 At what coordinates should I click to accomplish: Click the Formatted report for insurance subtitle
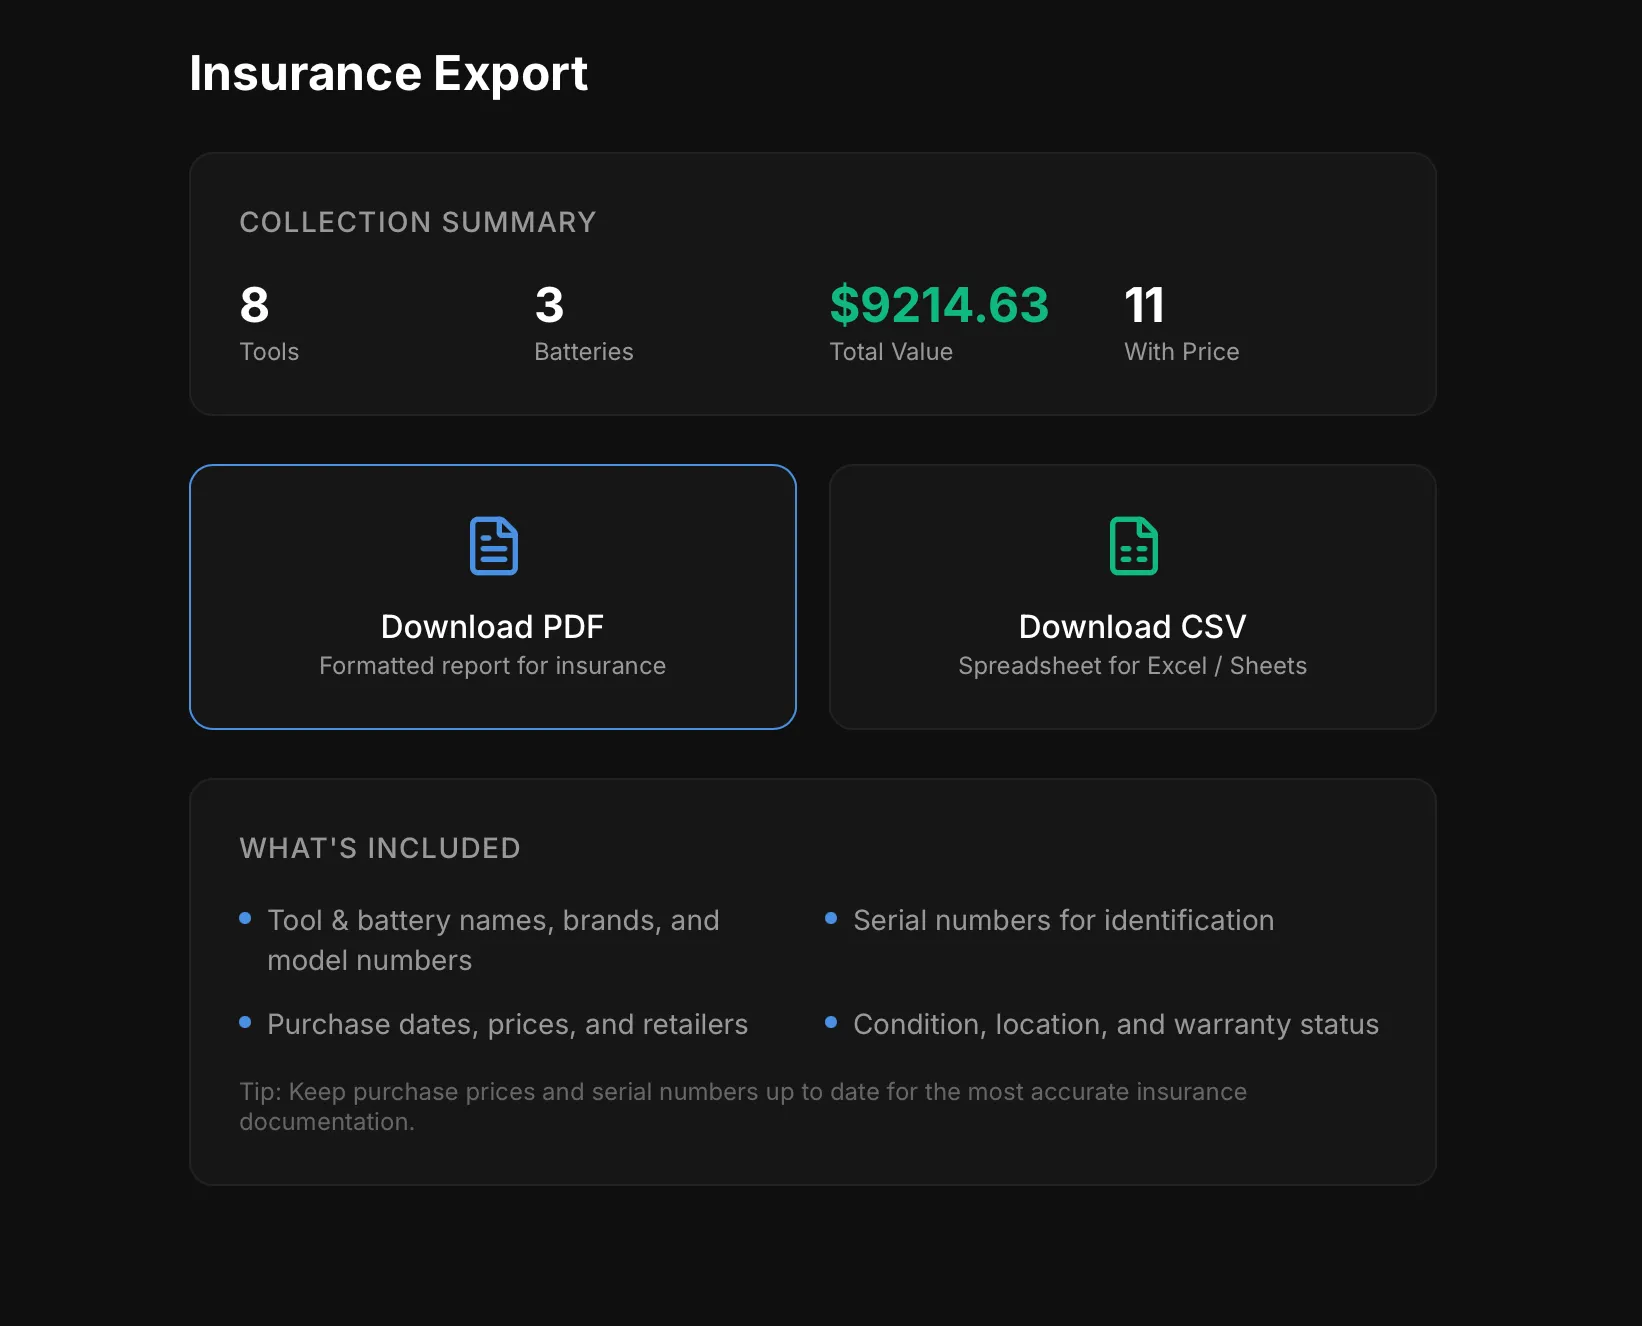click(x=492, y=665)
